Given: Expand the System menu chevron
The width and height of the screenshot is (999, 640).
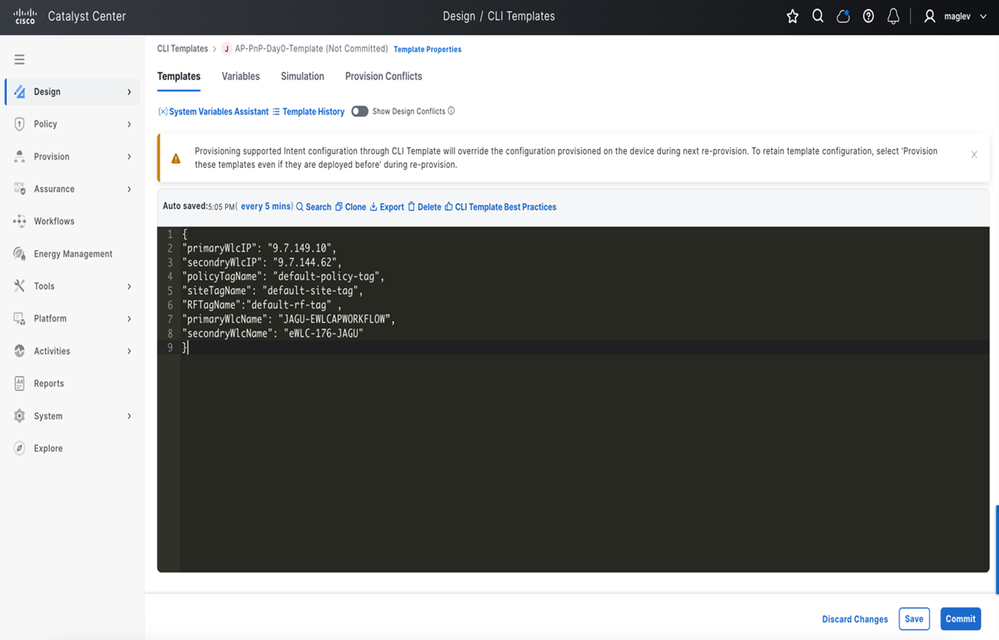Looking at the screenshot, I should (x=129, y=416).
